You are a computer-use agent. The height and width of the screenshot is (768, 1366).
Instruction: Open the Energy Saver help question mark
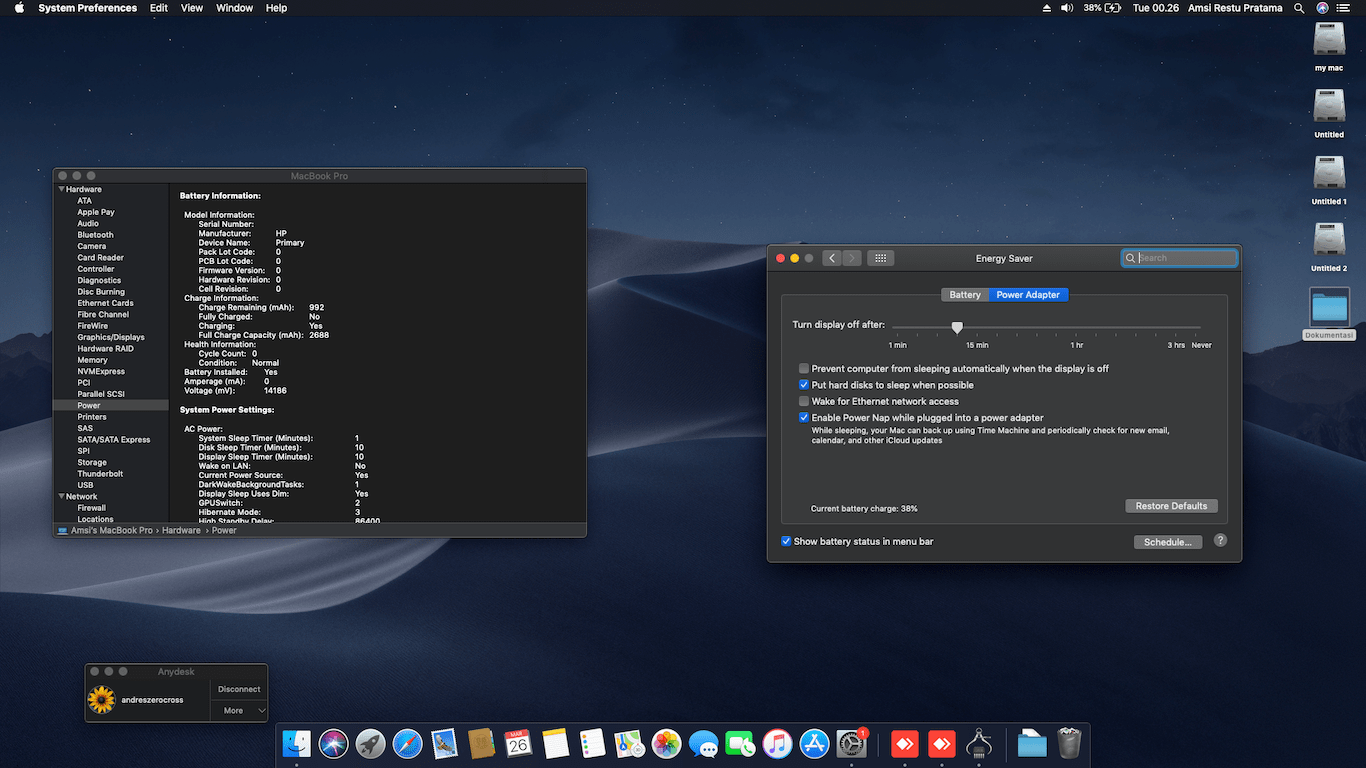tap(1220, 540)
